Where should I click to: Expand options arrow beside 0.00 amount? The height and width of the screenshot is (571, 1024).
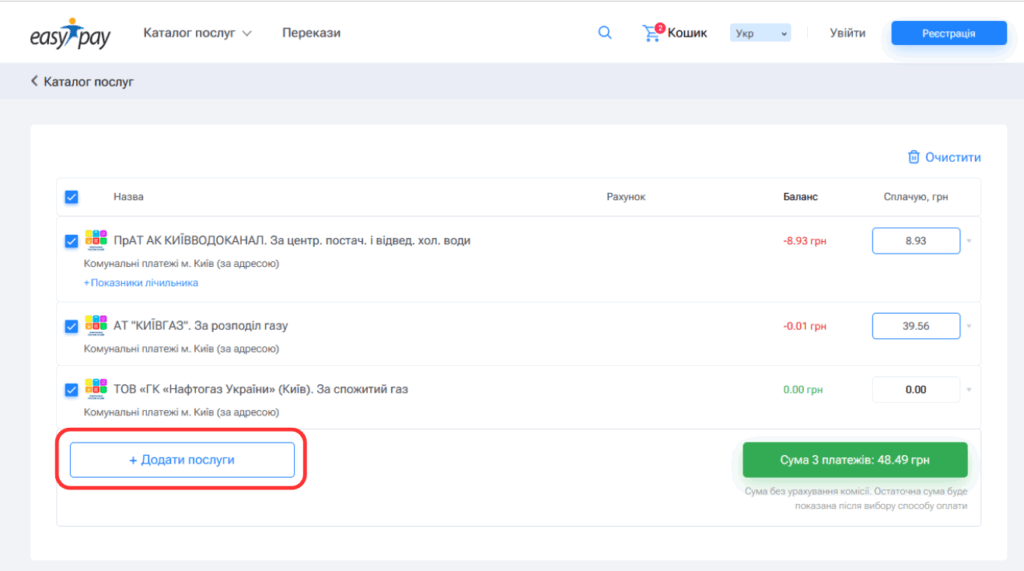pyautogui.click(x=969, y=389)
